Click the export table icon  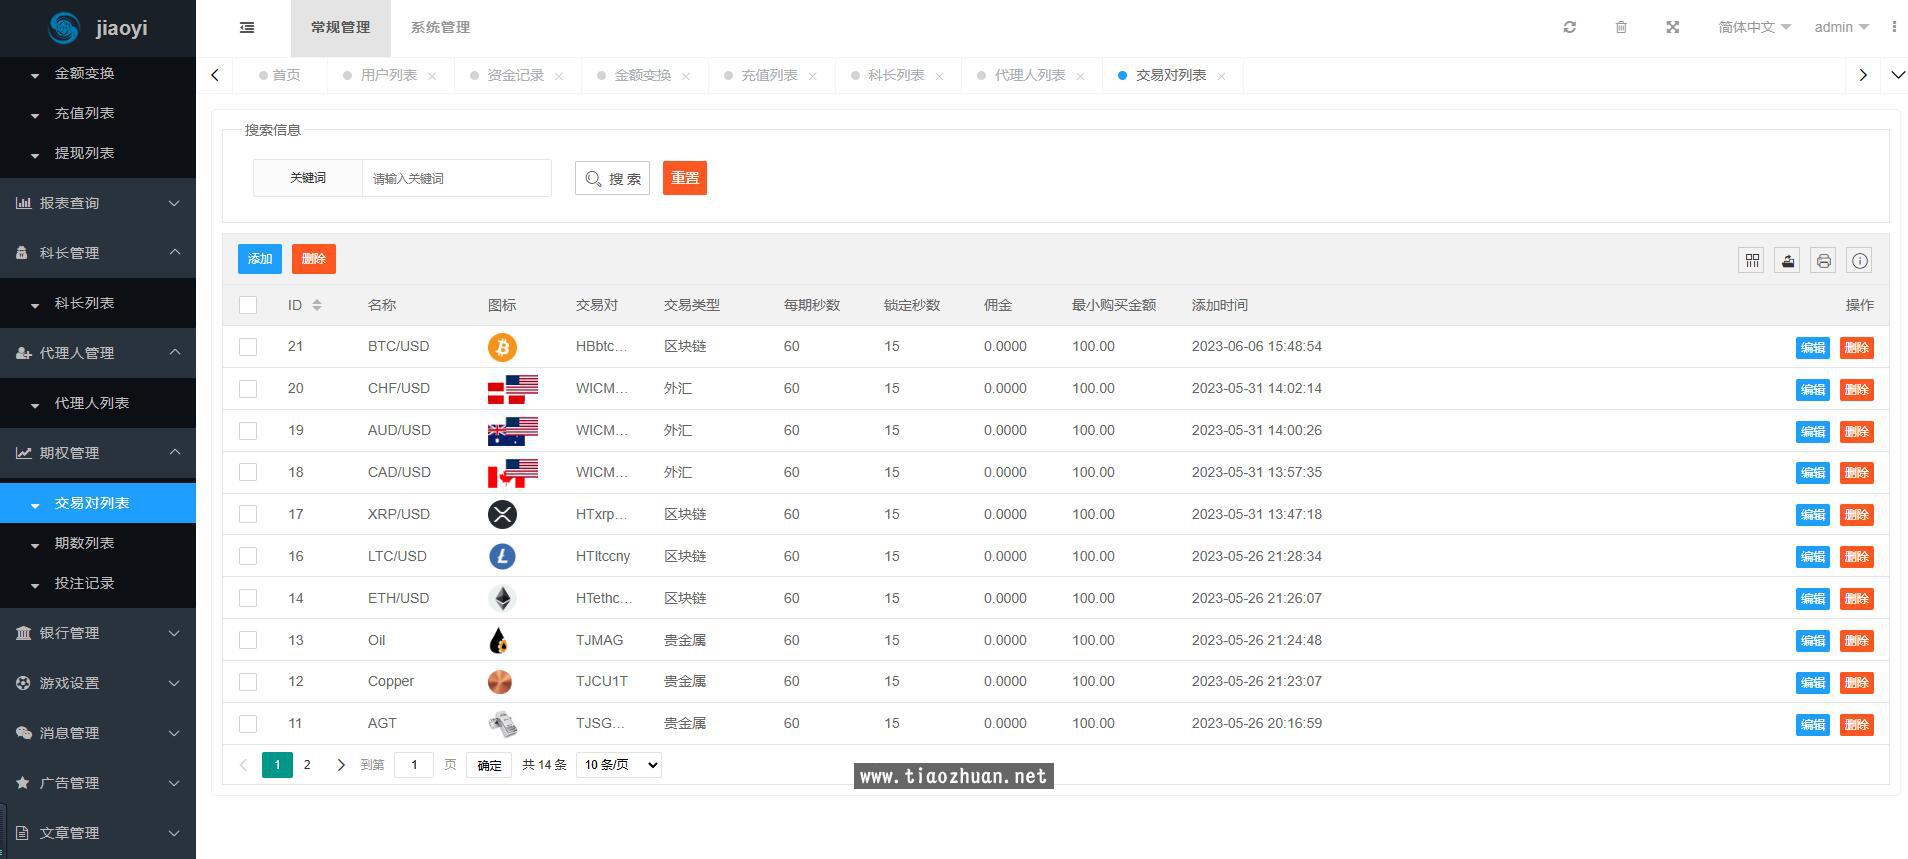tap(1788, 261)
